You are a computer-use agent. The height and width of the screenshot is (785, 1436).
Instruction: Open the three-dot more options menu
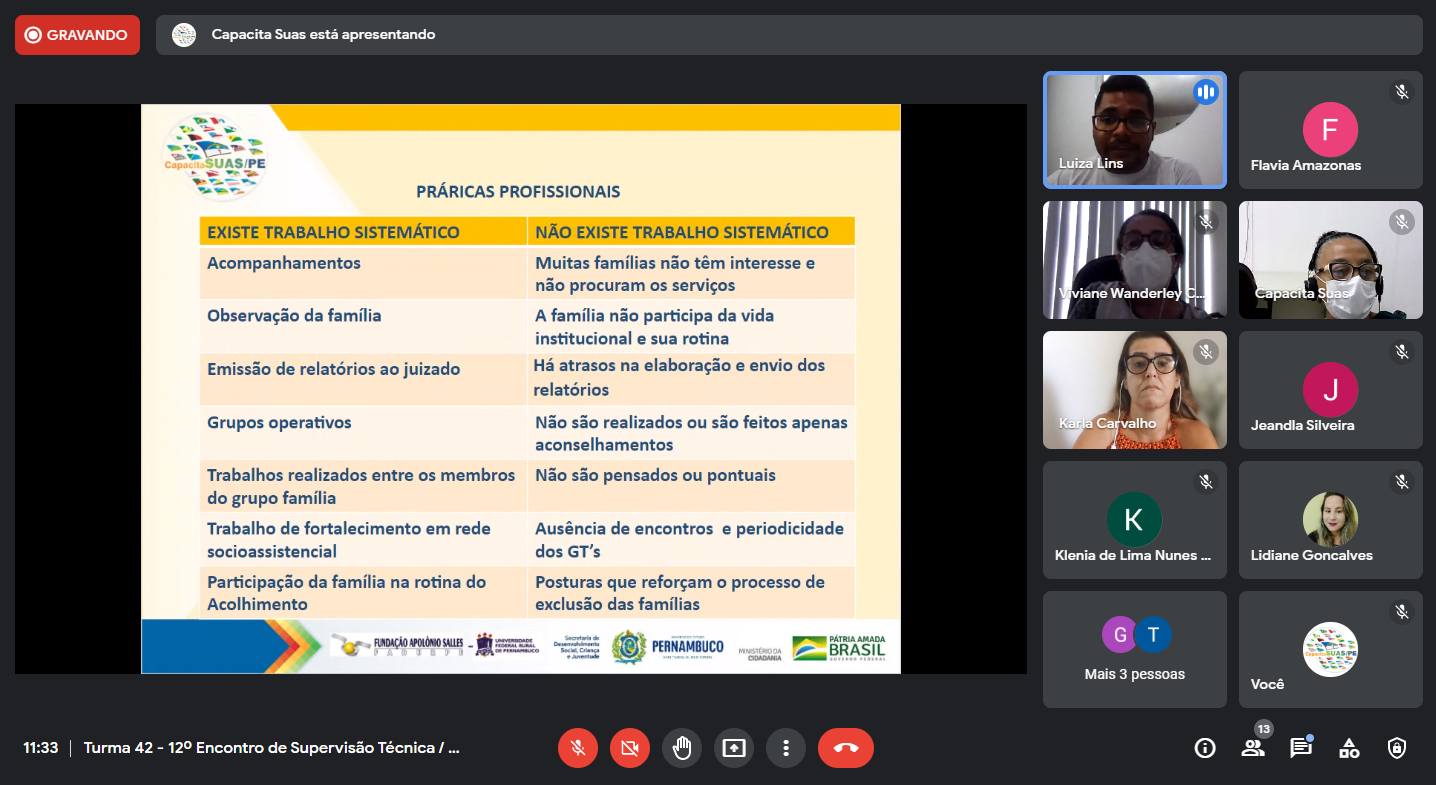click(x=786, y=748)
